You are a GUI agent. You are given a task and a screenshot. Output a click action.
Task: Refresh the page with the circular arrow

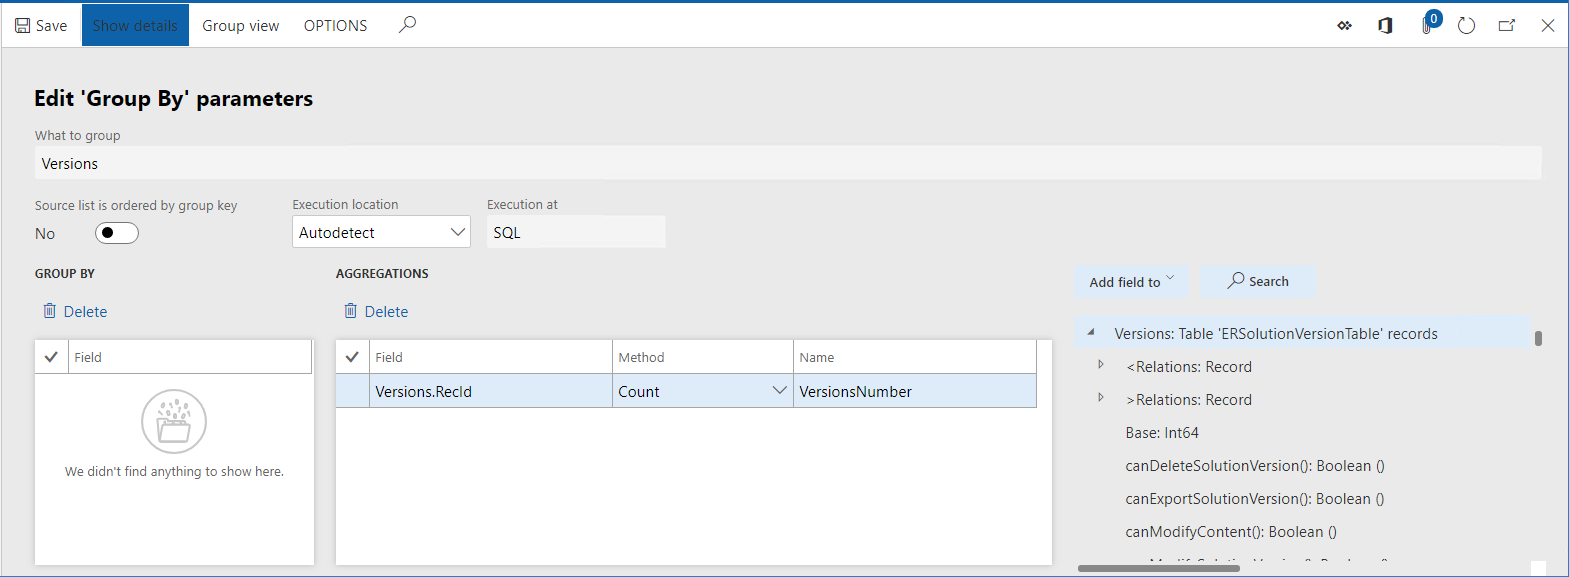tap(1467, 26)
